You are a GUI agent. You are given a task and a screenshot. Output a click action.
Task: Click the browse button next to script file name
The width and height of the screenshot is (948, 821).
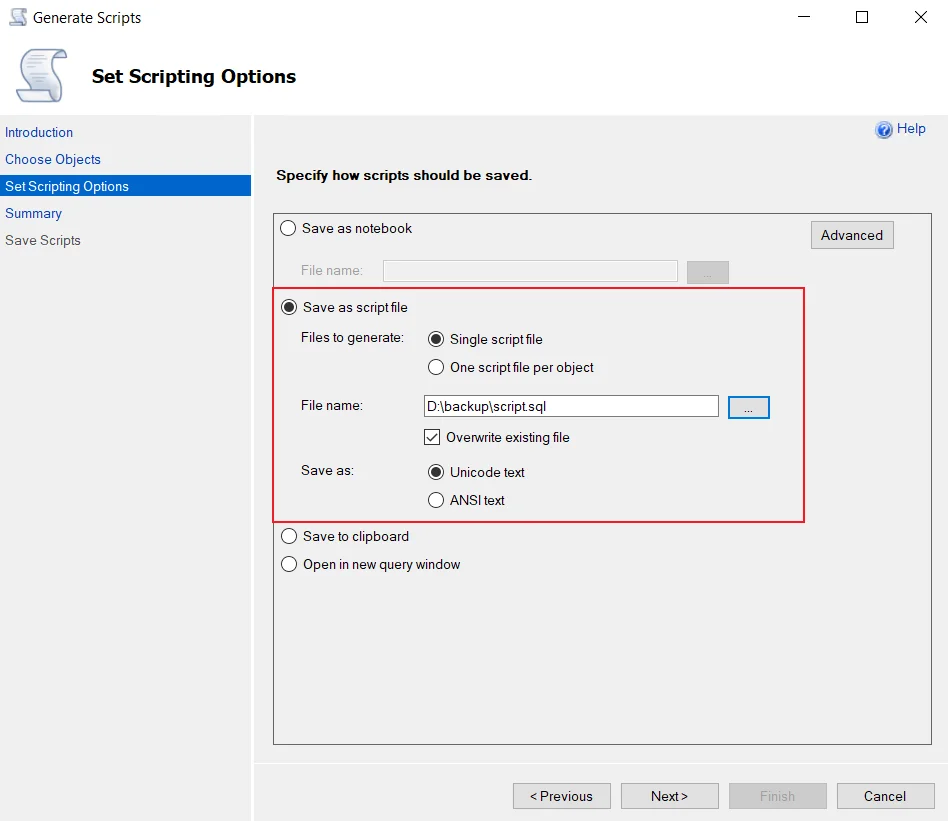point(748,407)
